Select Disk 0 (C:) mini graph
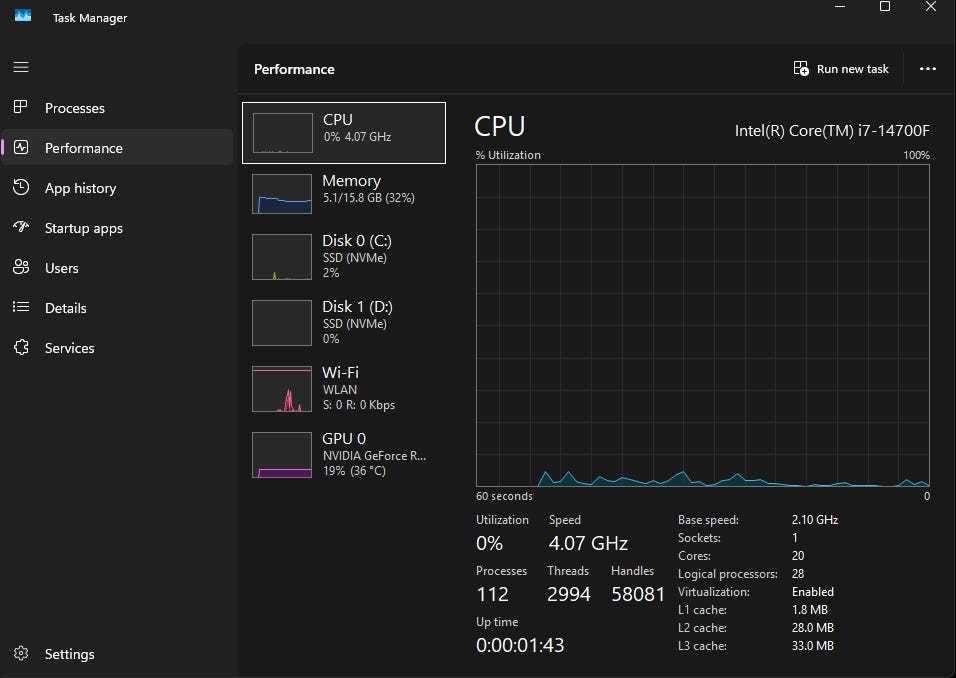 [x=282, y=257]
